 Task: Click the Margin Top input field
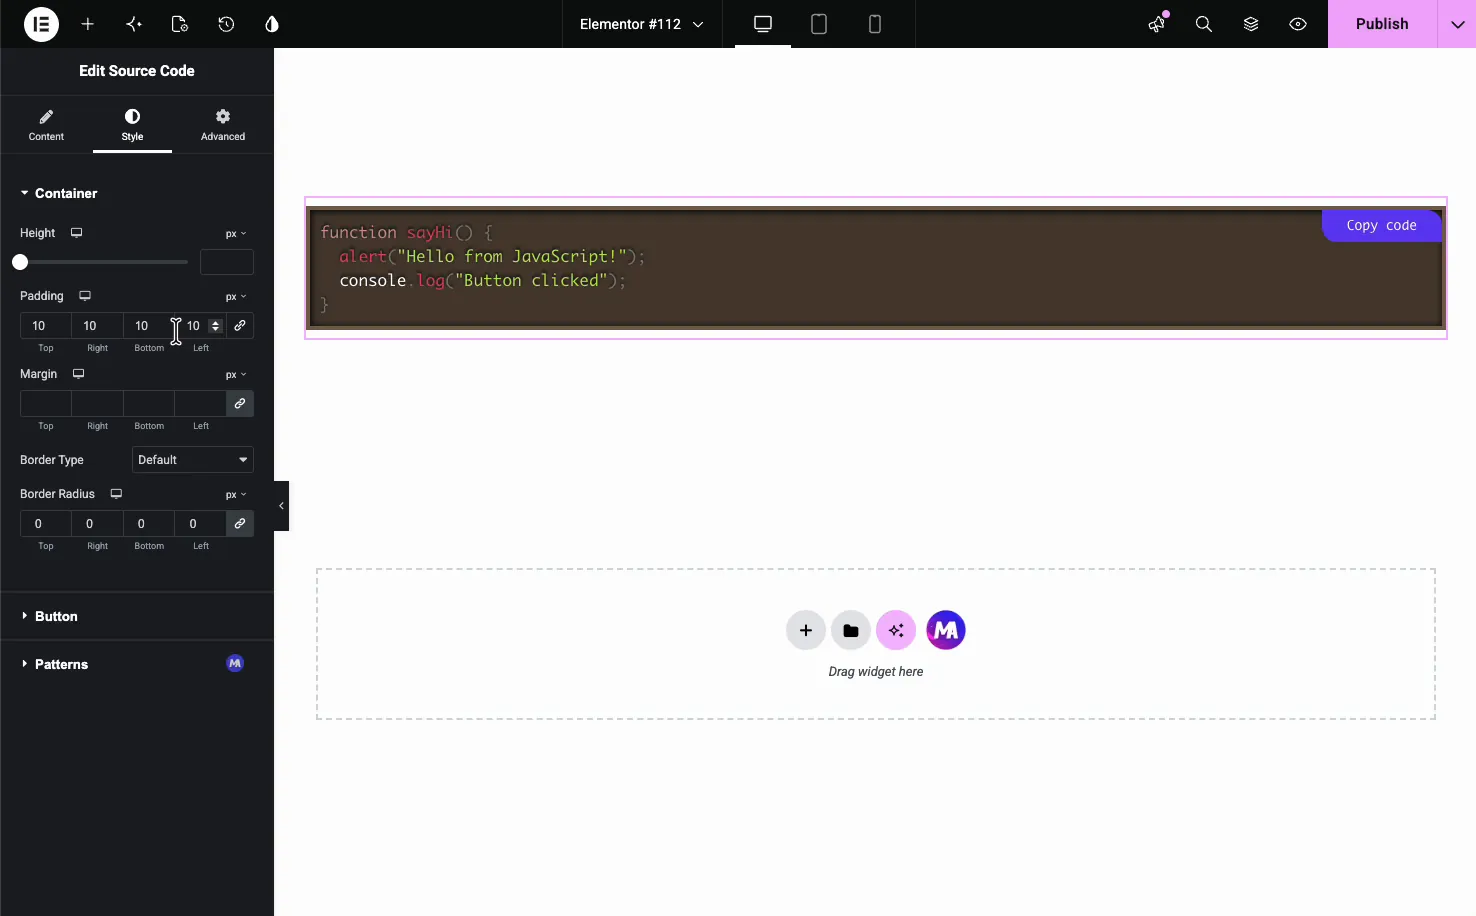click(x=46, y=404)
